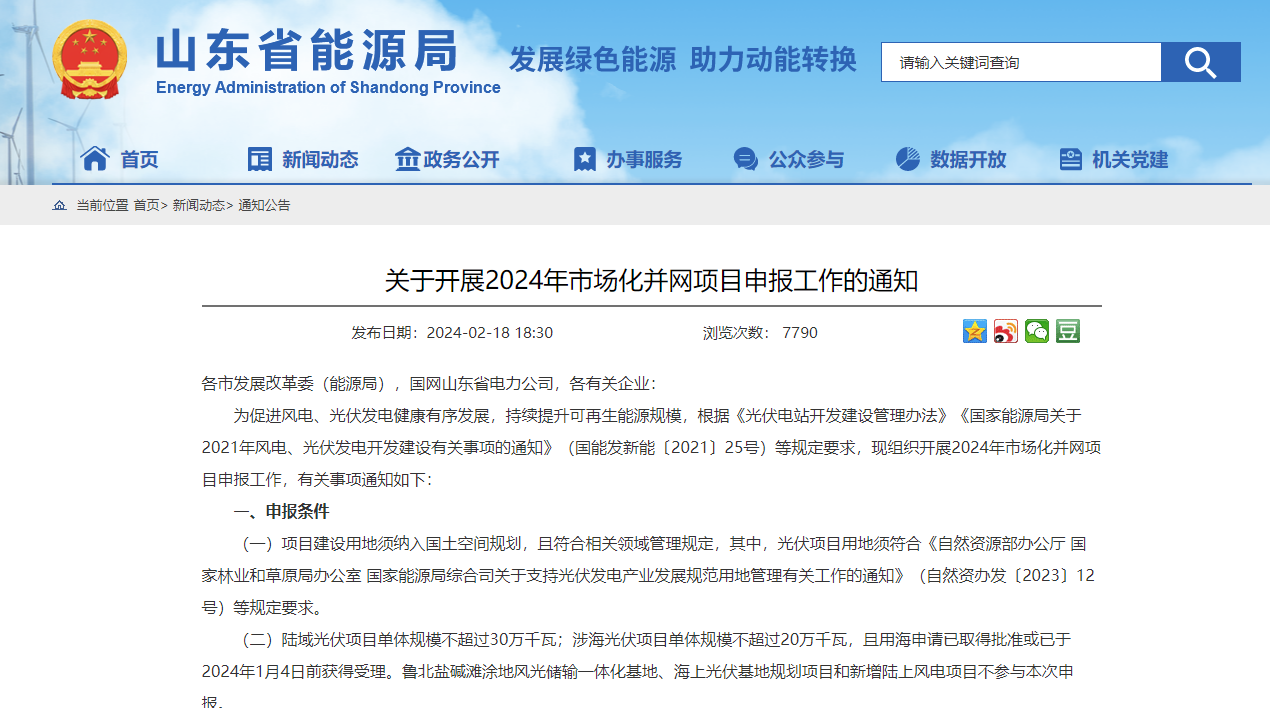
Task: Click the 当前位置 label
Action: pos(102,205)
